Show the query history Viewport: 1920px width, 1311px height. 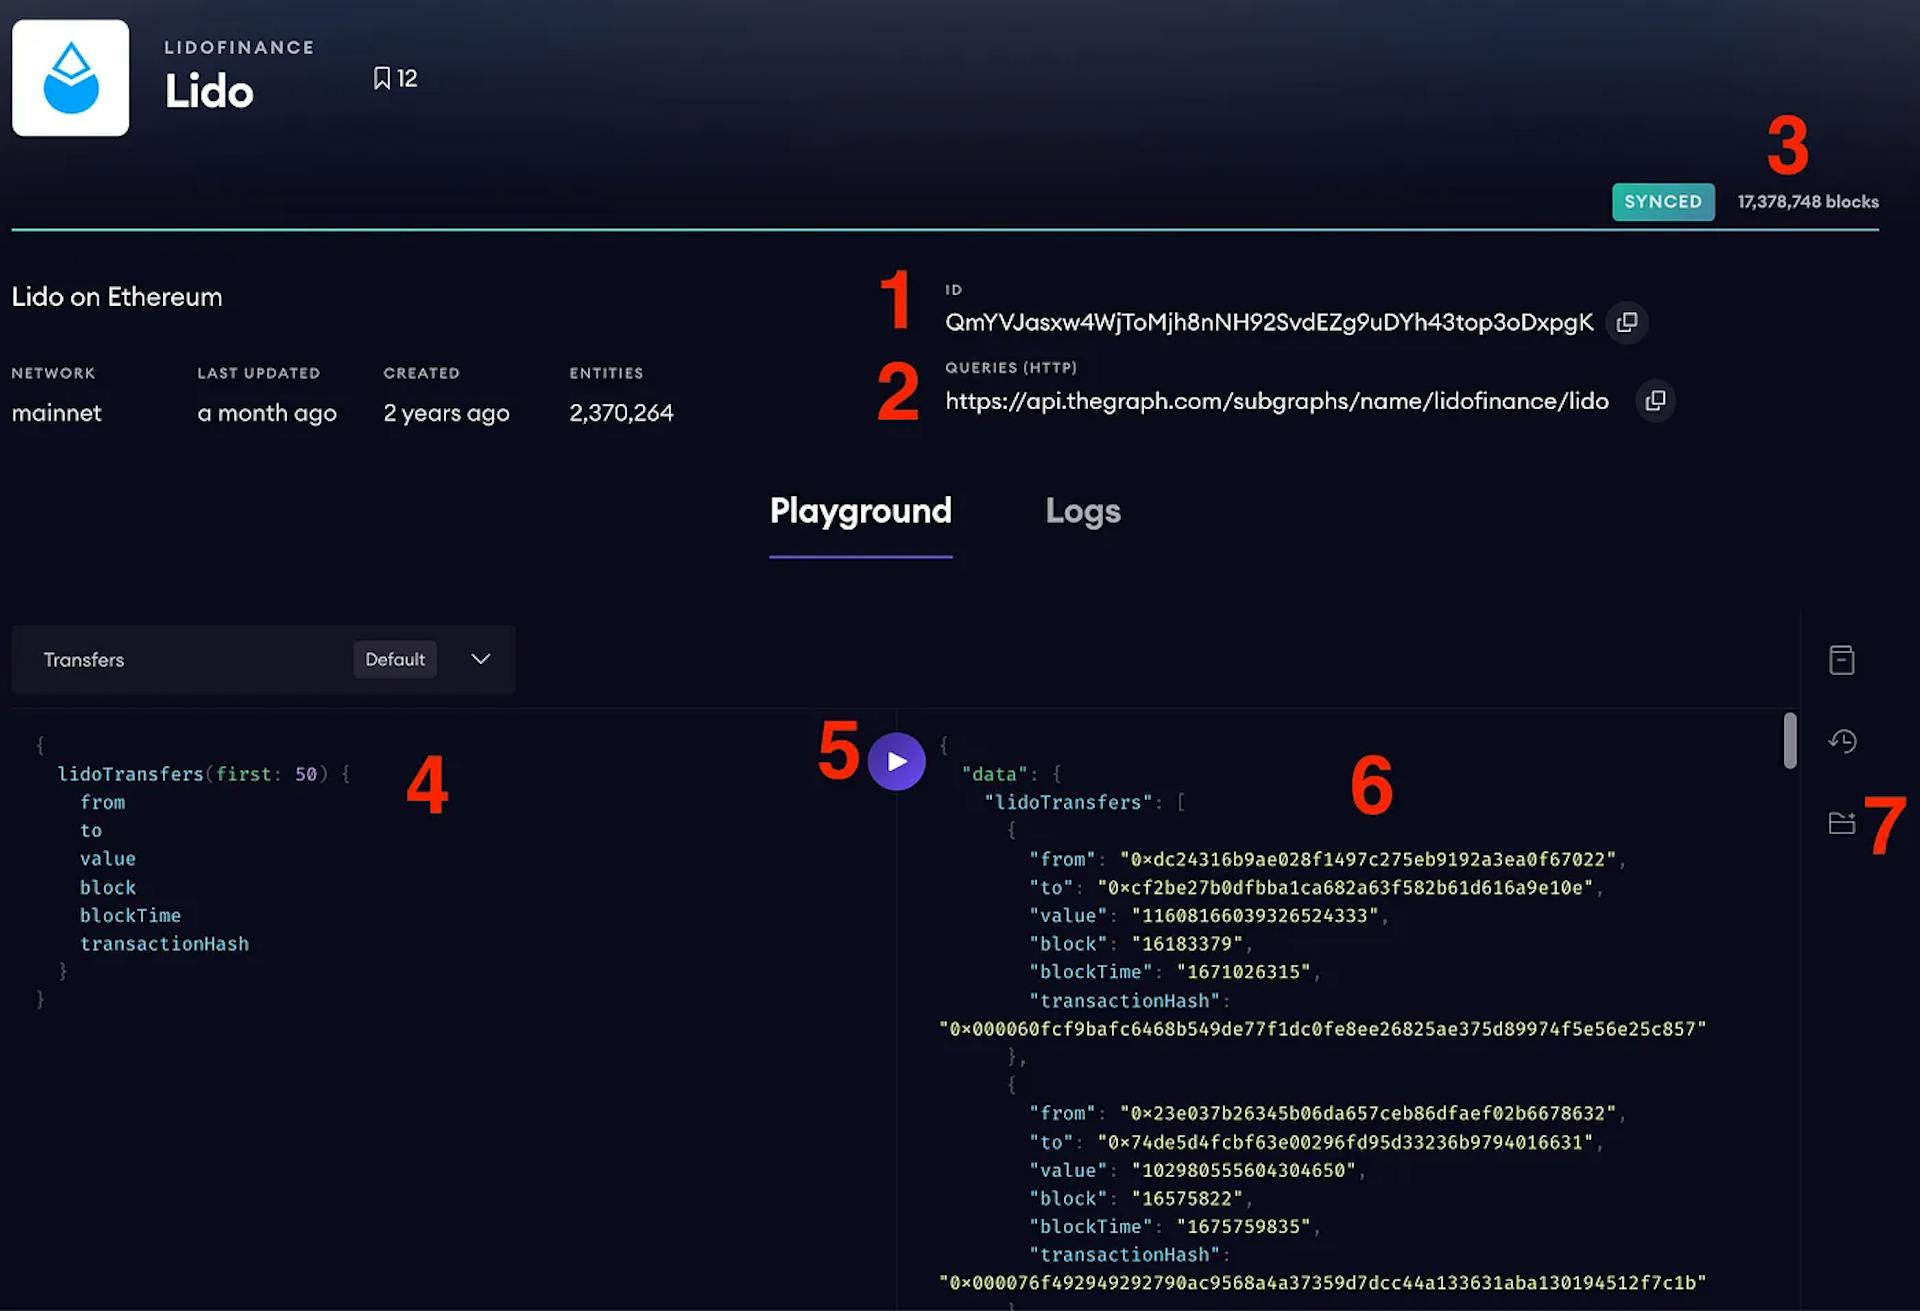tap(1843, 741)
